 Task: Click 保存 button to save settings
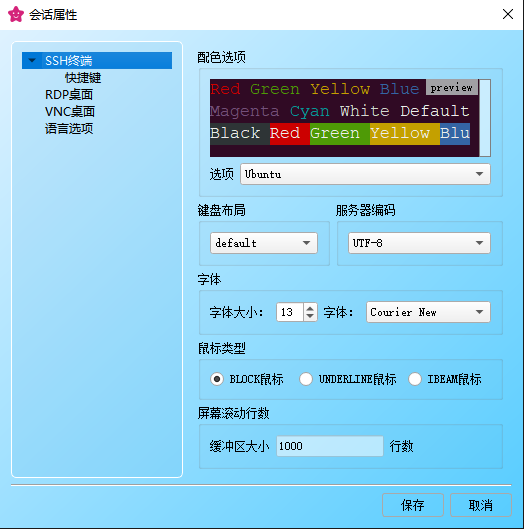pyautogui.click(x=413, y=505)
